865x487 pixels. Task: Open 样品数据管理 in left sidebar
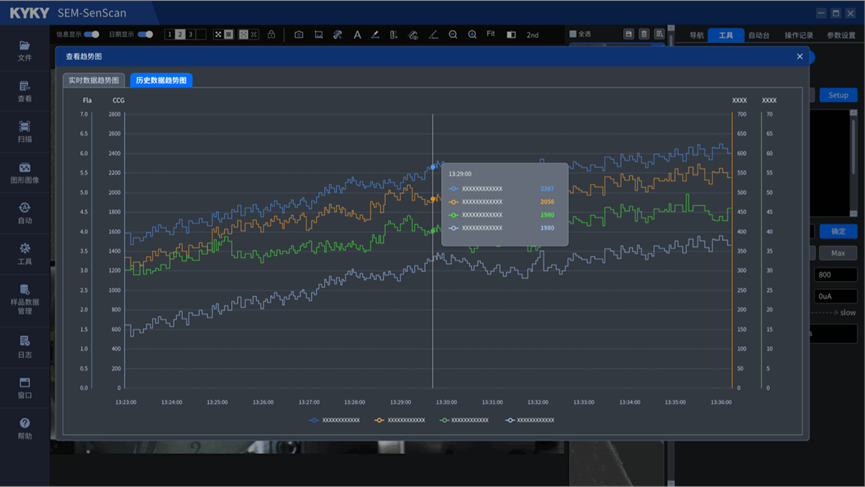click(x=25, y=299)
